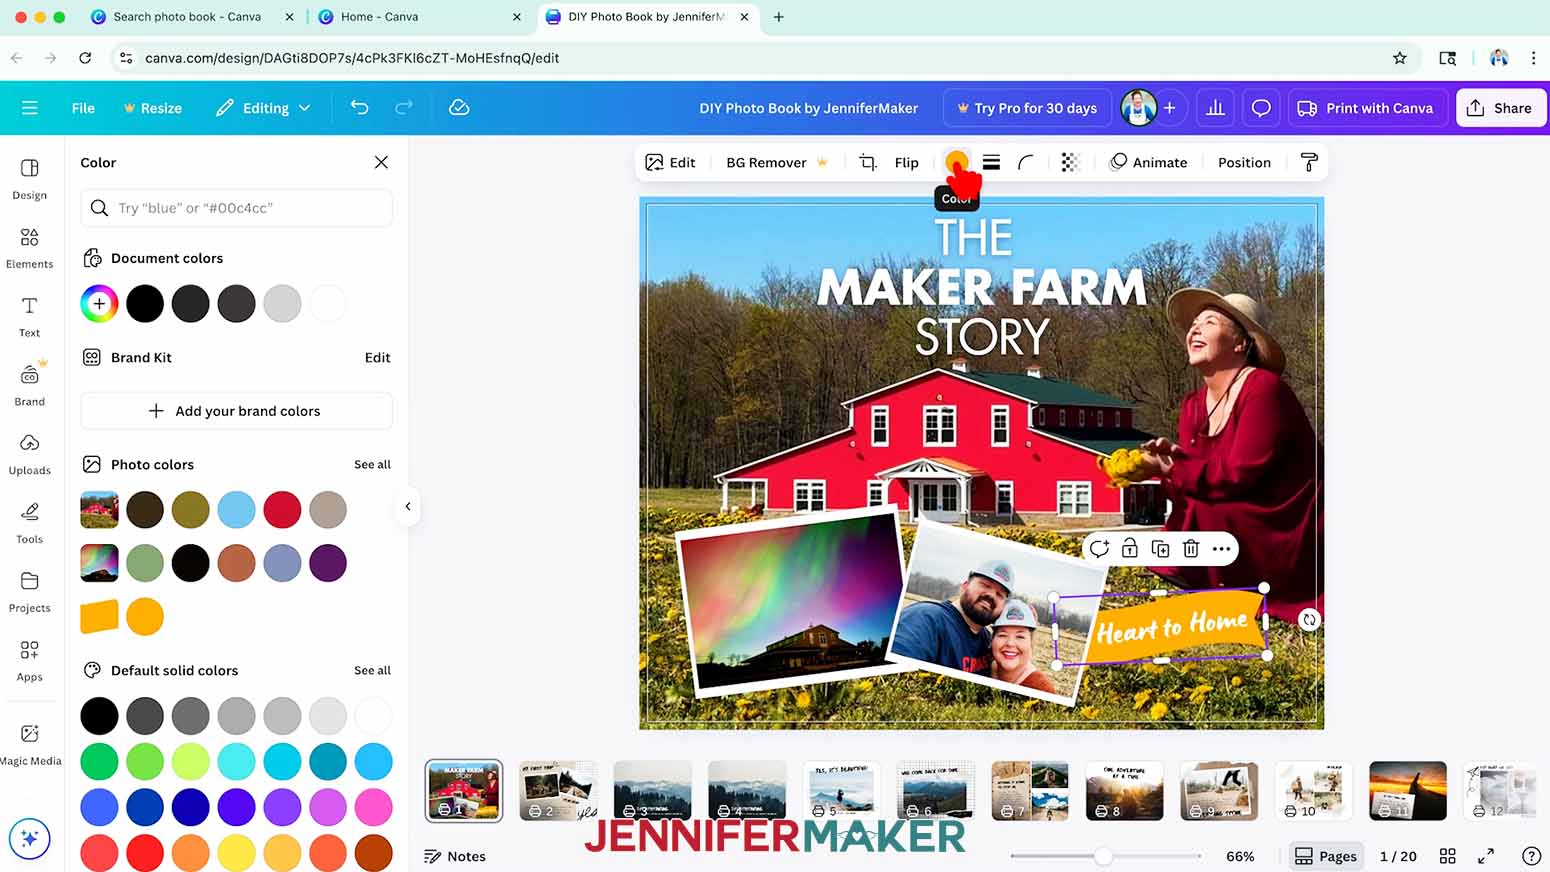Image resolution: width=1550 pixels, height=872 pixels.
Task: Click Edit next to Brand Kit
Action: pos(377,357)
